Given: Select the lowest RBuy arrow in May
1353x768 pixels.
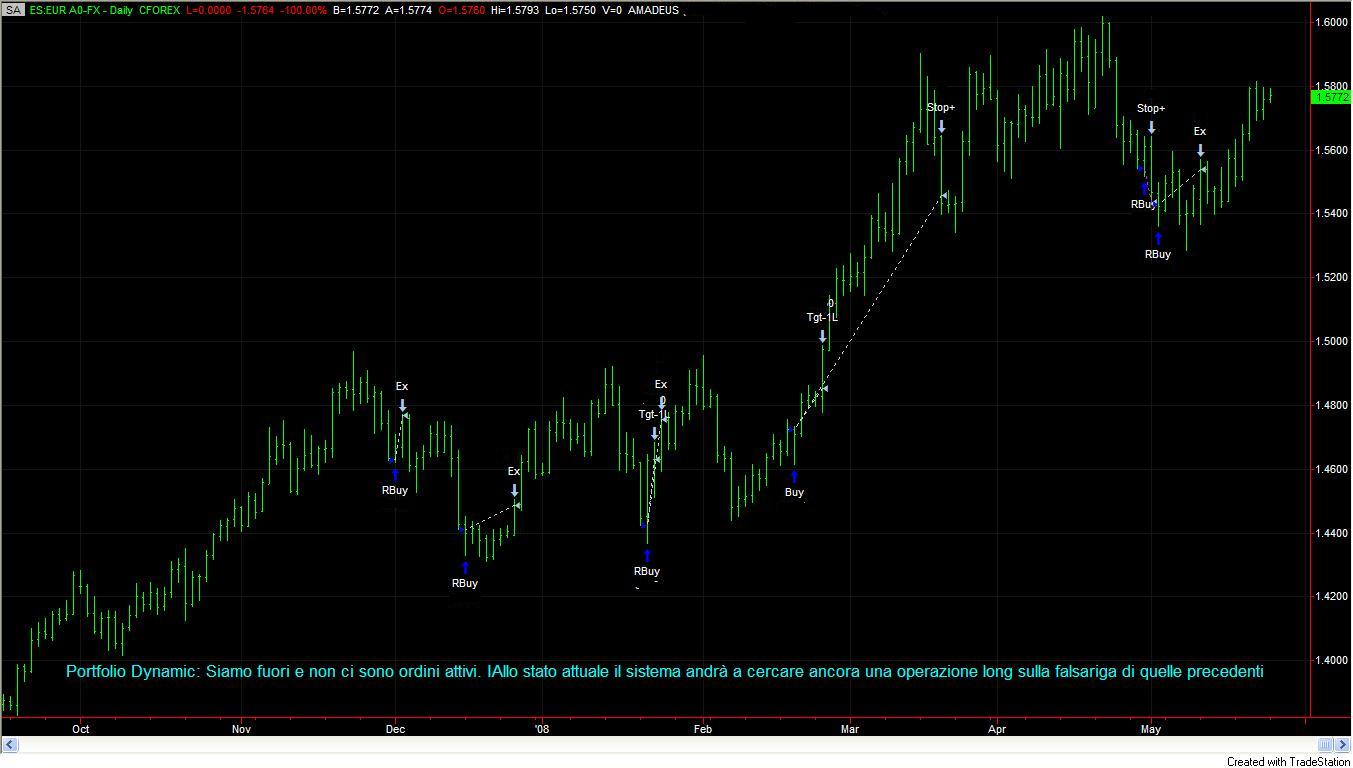Looking at the screenshot, I should point(1158,239).
